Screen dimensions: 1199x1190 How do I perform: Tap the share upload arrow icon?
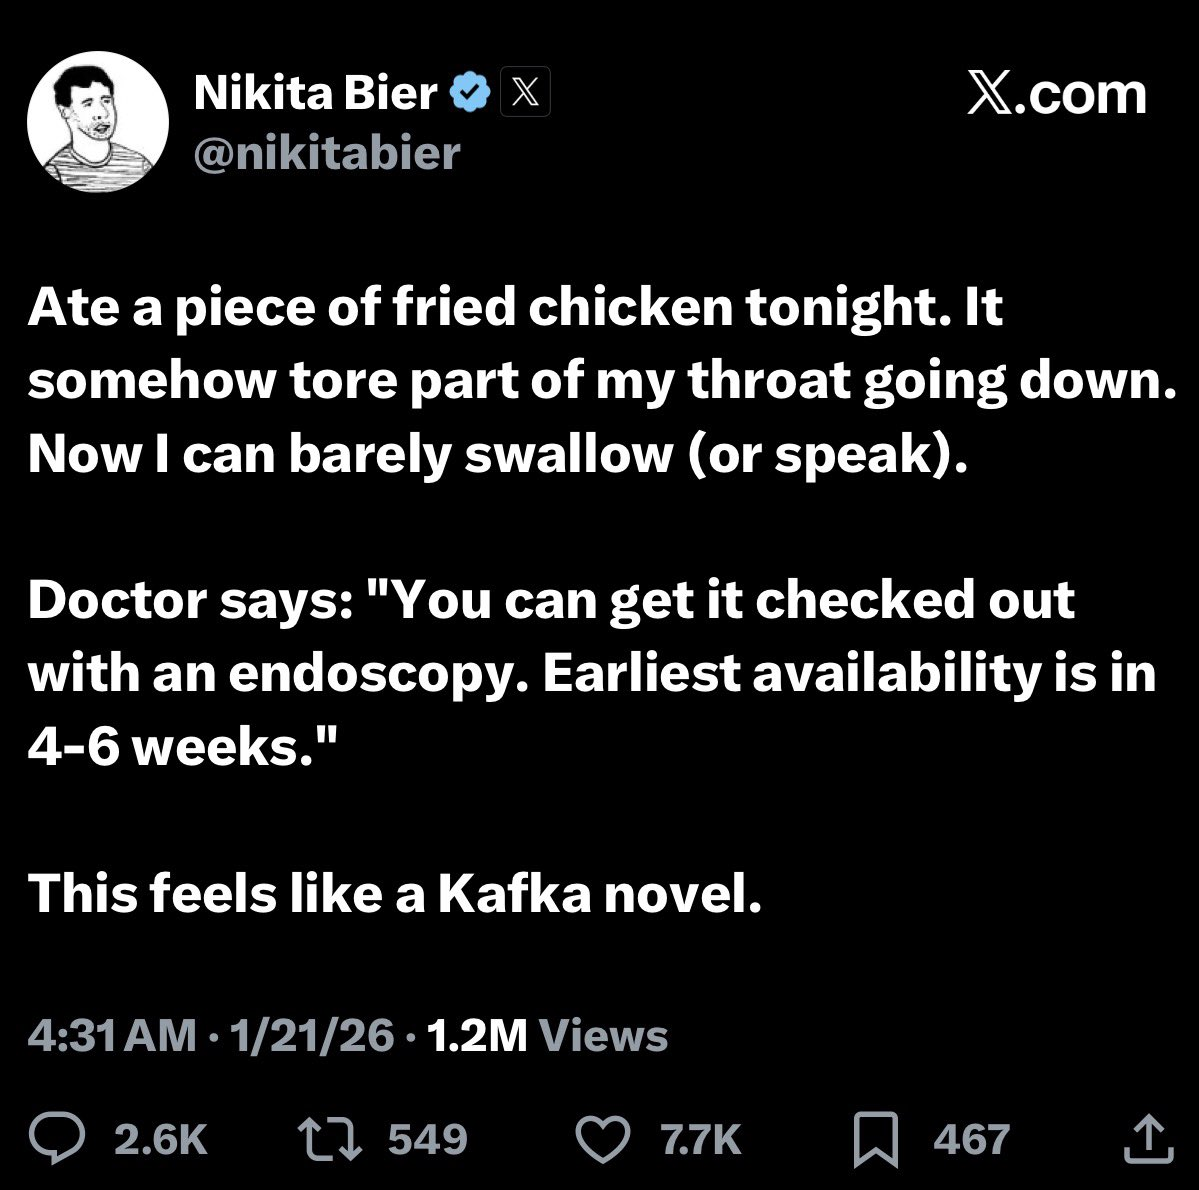click(1145, 1138)
